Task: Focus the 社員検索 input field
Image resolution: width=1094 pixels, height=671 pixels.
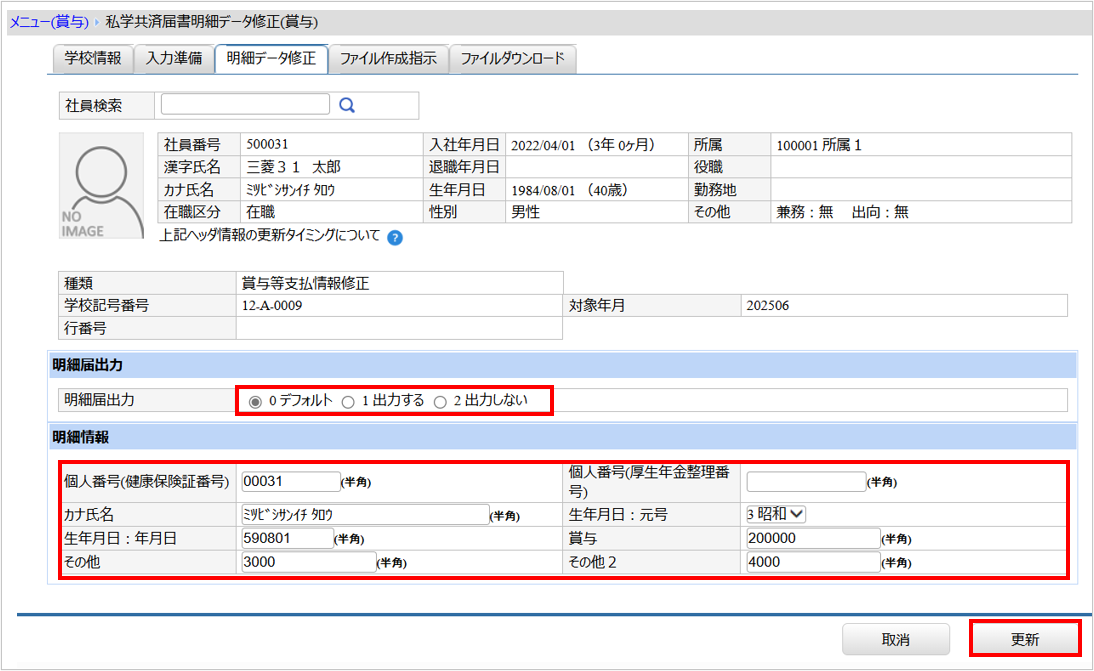Action: coord(245,104)
